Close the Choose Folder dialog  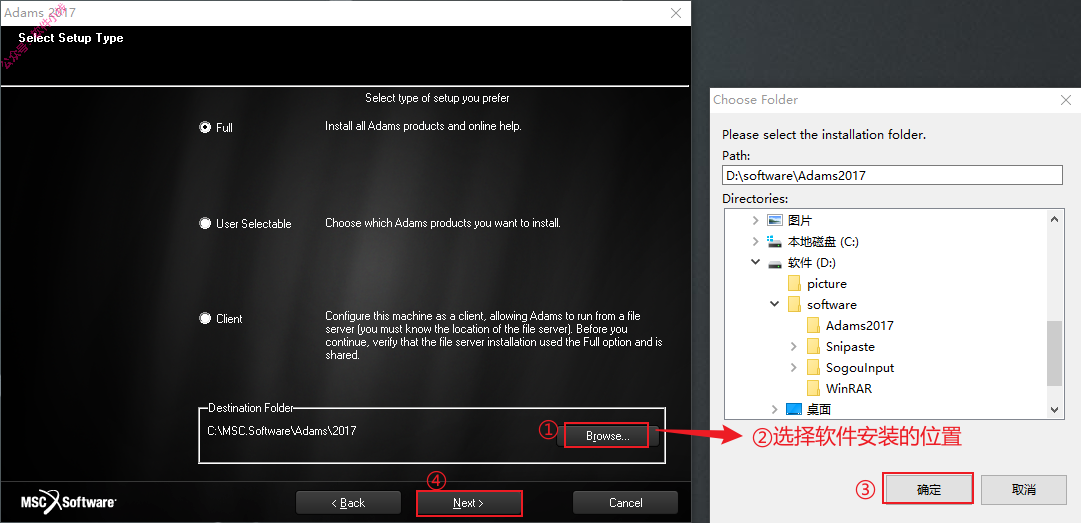(1066, 100)
